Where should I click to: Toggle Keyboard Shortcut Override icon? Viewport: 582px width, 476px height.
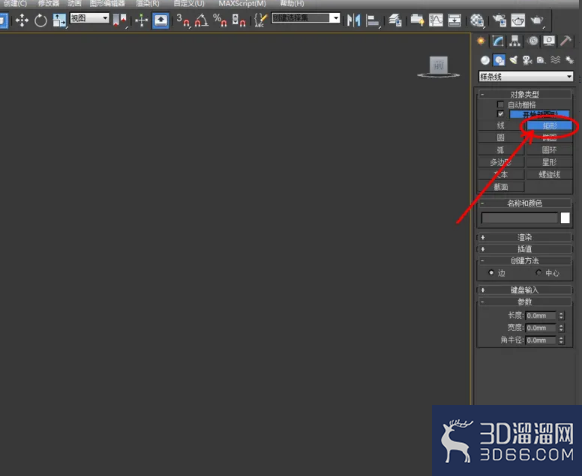pyautogui.click(x=160, y=20)
